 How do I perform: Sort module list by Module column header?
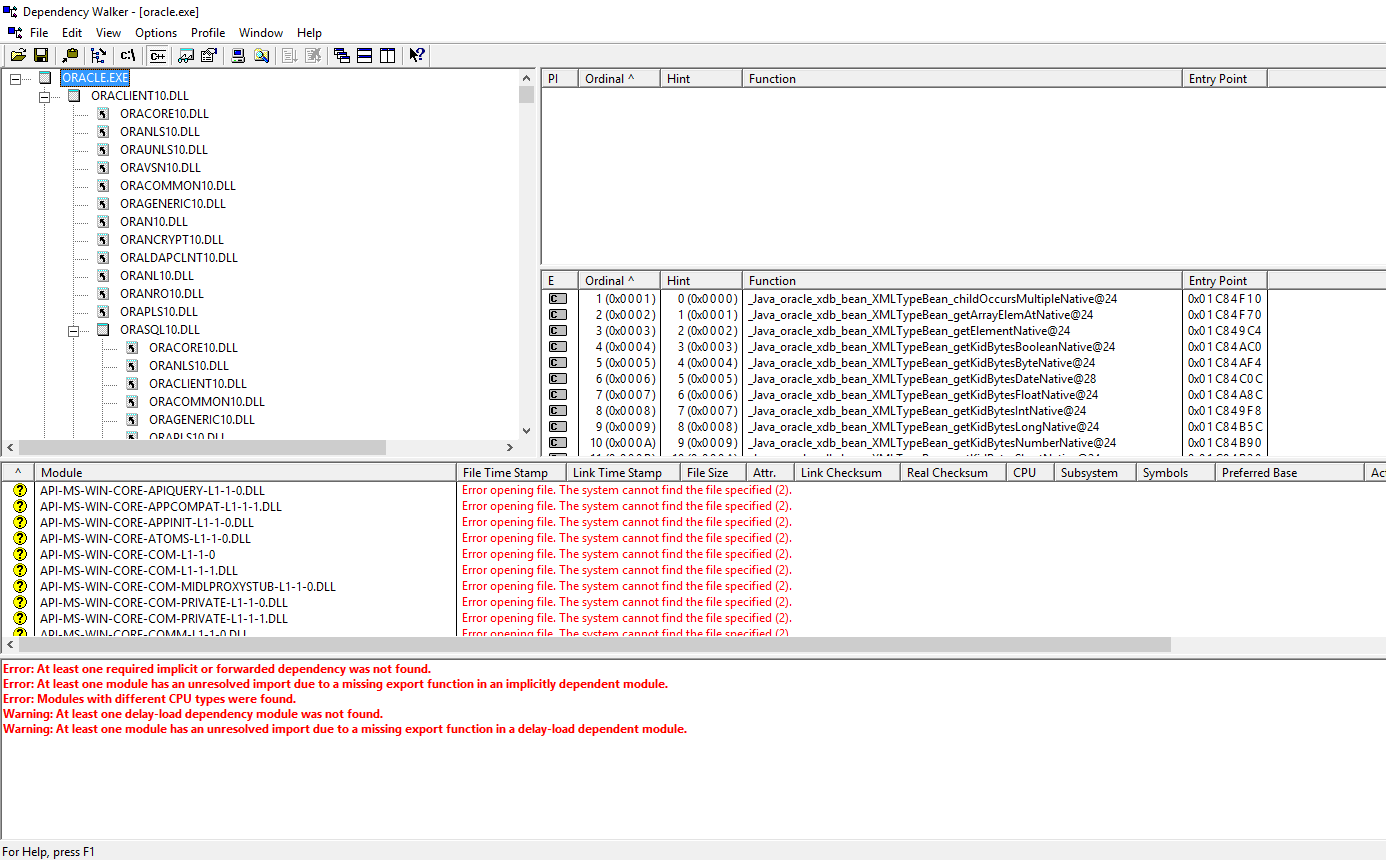click(245, 473)
